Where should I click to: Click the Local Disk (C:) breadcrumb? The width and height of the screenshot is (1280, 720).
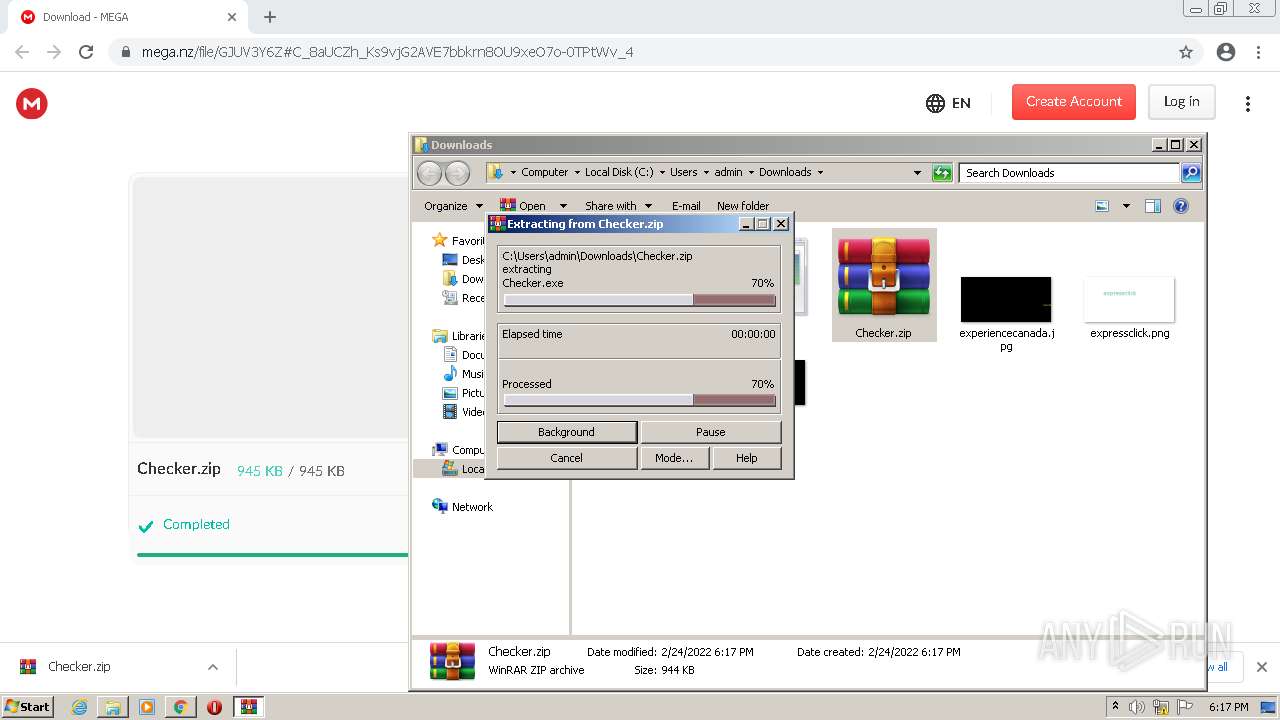pyautogui.click(x=619, y=173)
